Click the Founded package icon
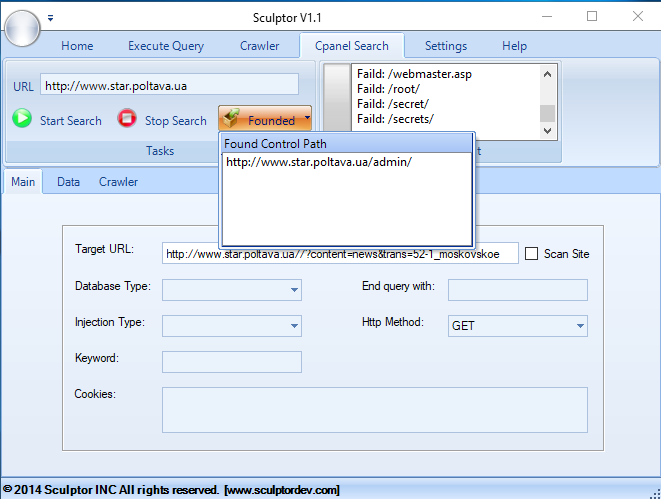The width and height of the screenshot is (661, 499). click(x=232, y=119)
